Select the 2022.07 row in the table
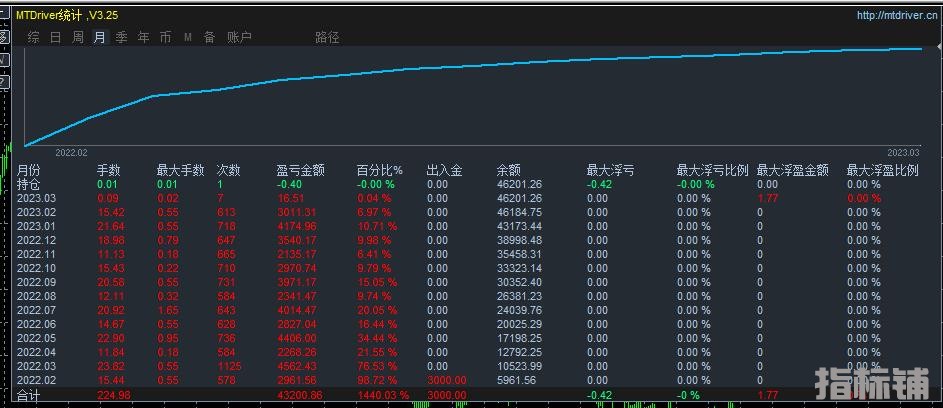This screenshot has width=943, height=408. pyautogui.click(x=35, y=310)
